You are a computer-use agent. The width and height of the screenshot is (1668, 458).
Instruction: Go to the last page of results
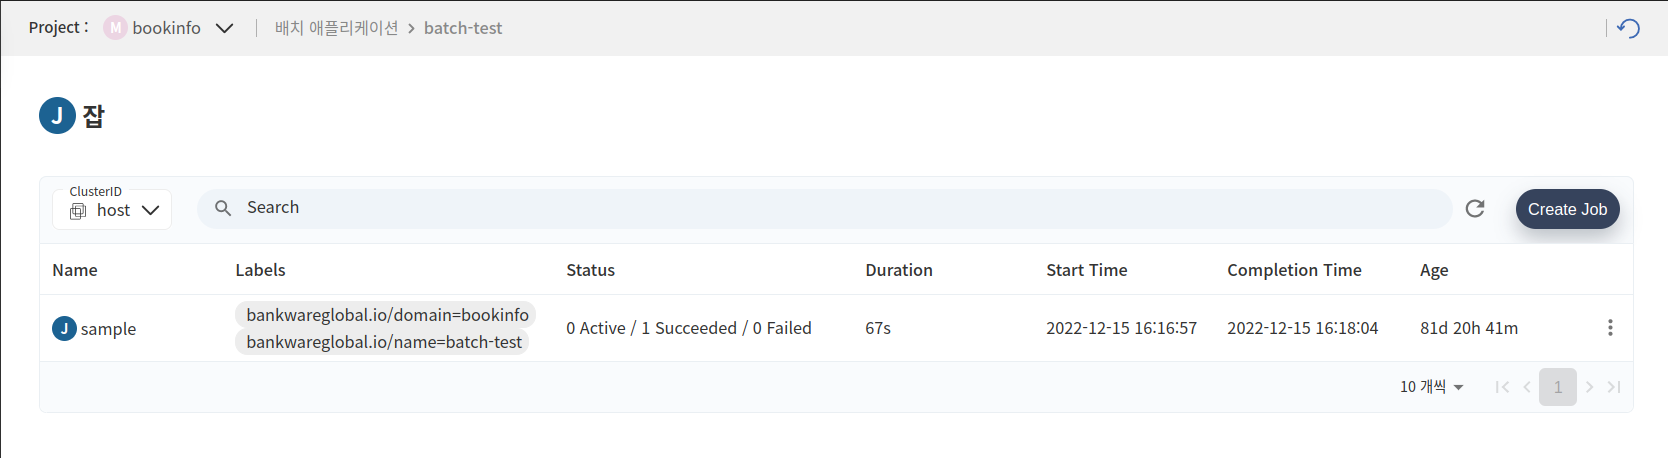tap(1614, 387)
